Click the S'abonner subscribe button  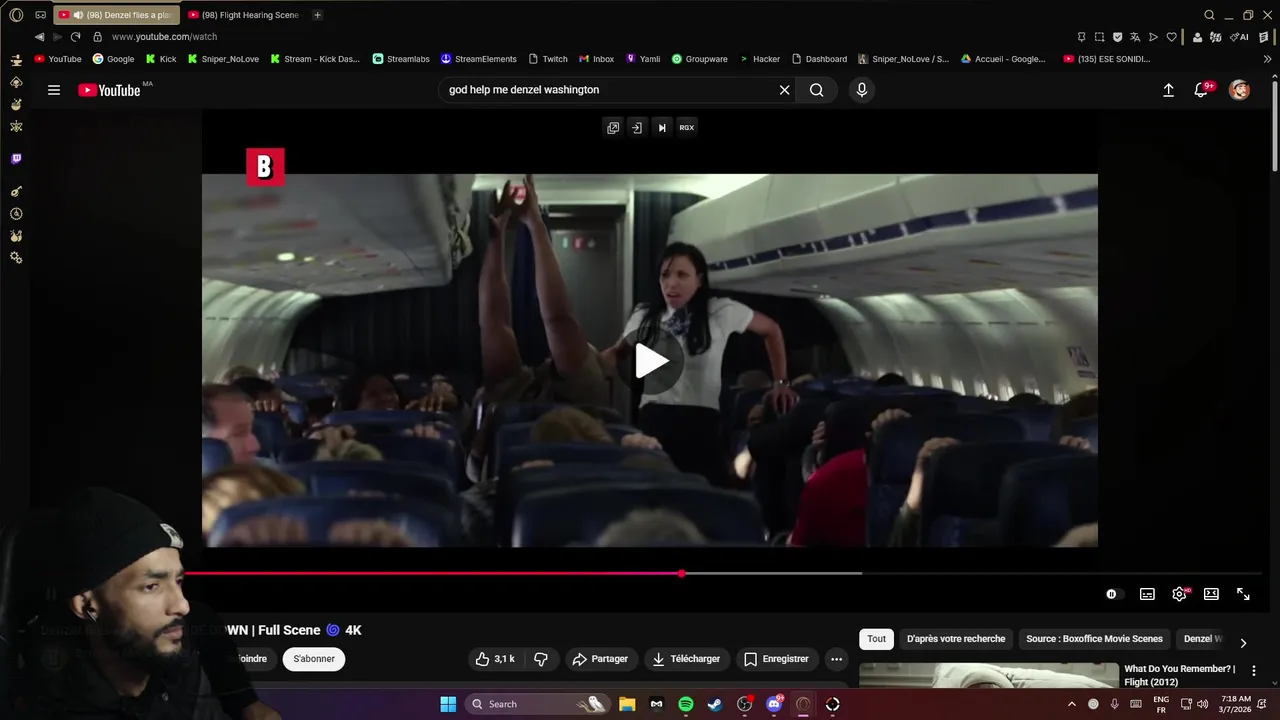(x=314, y=659)
